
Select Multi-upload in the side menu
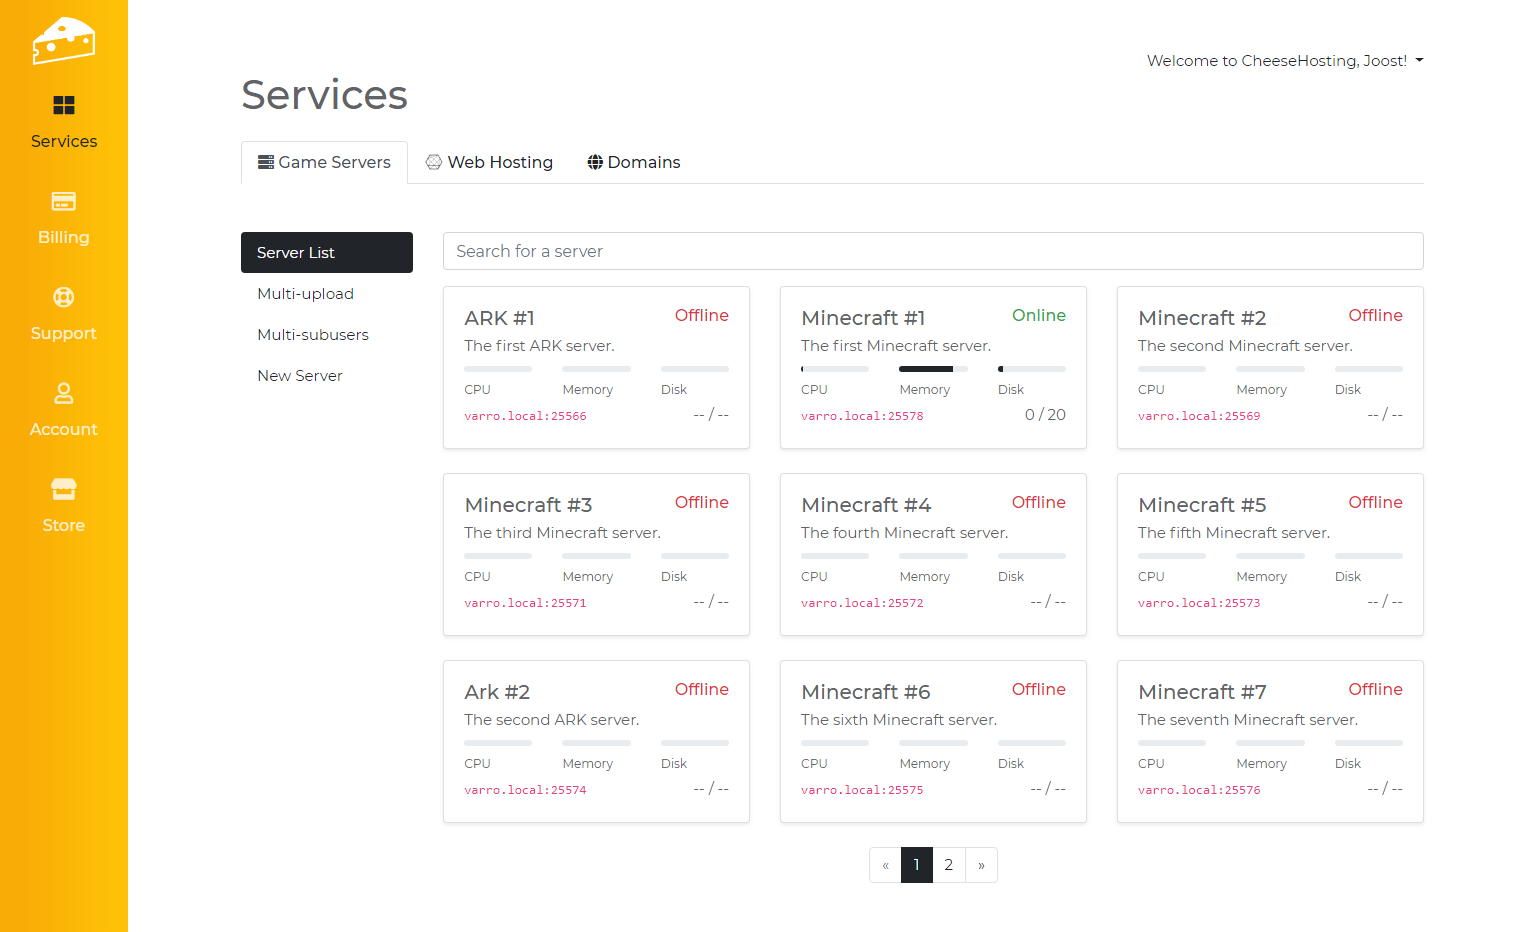[x=305, y=294]
